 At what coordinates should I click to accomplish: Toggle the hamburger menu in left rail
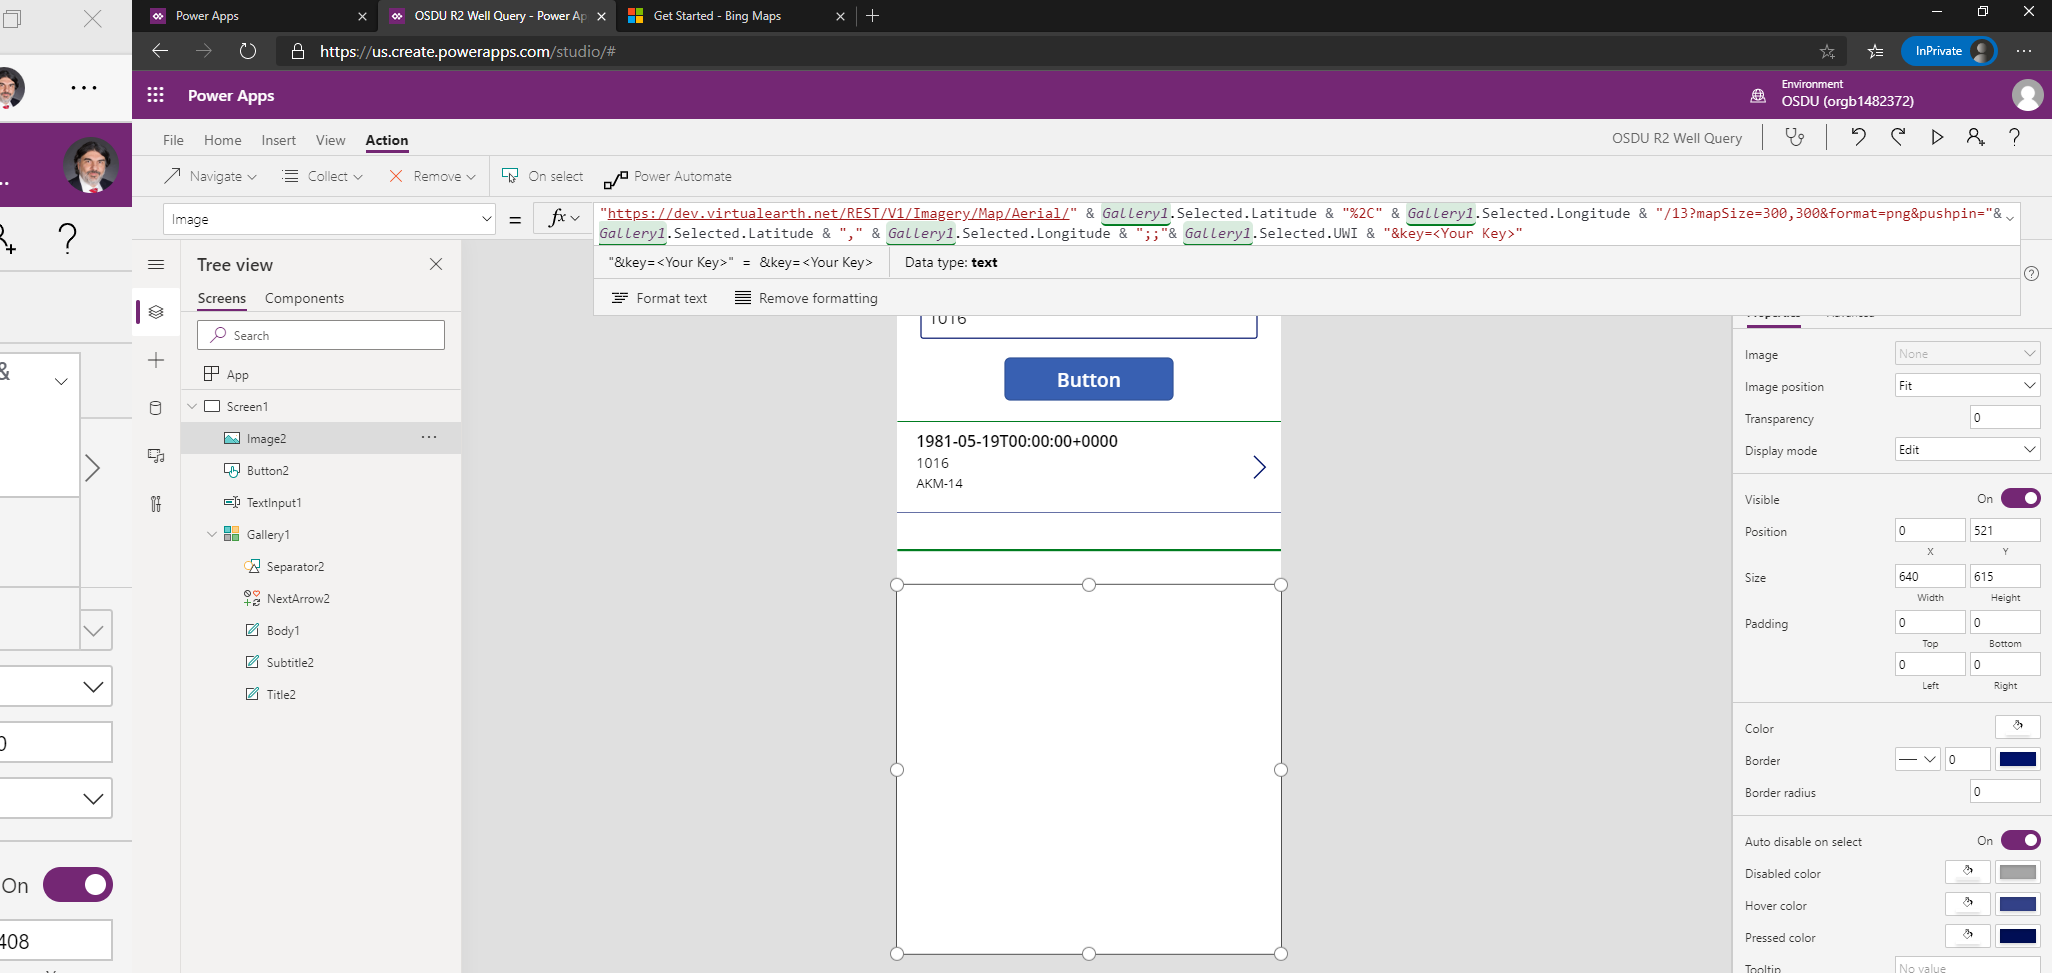[x=156, y=264]
